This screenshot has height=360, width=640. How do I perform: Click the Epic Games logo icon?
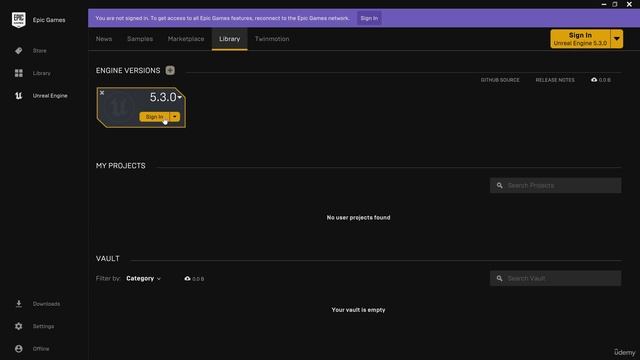pos(19,20)
